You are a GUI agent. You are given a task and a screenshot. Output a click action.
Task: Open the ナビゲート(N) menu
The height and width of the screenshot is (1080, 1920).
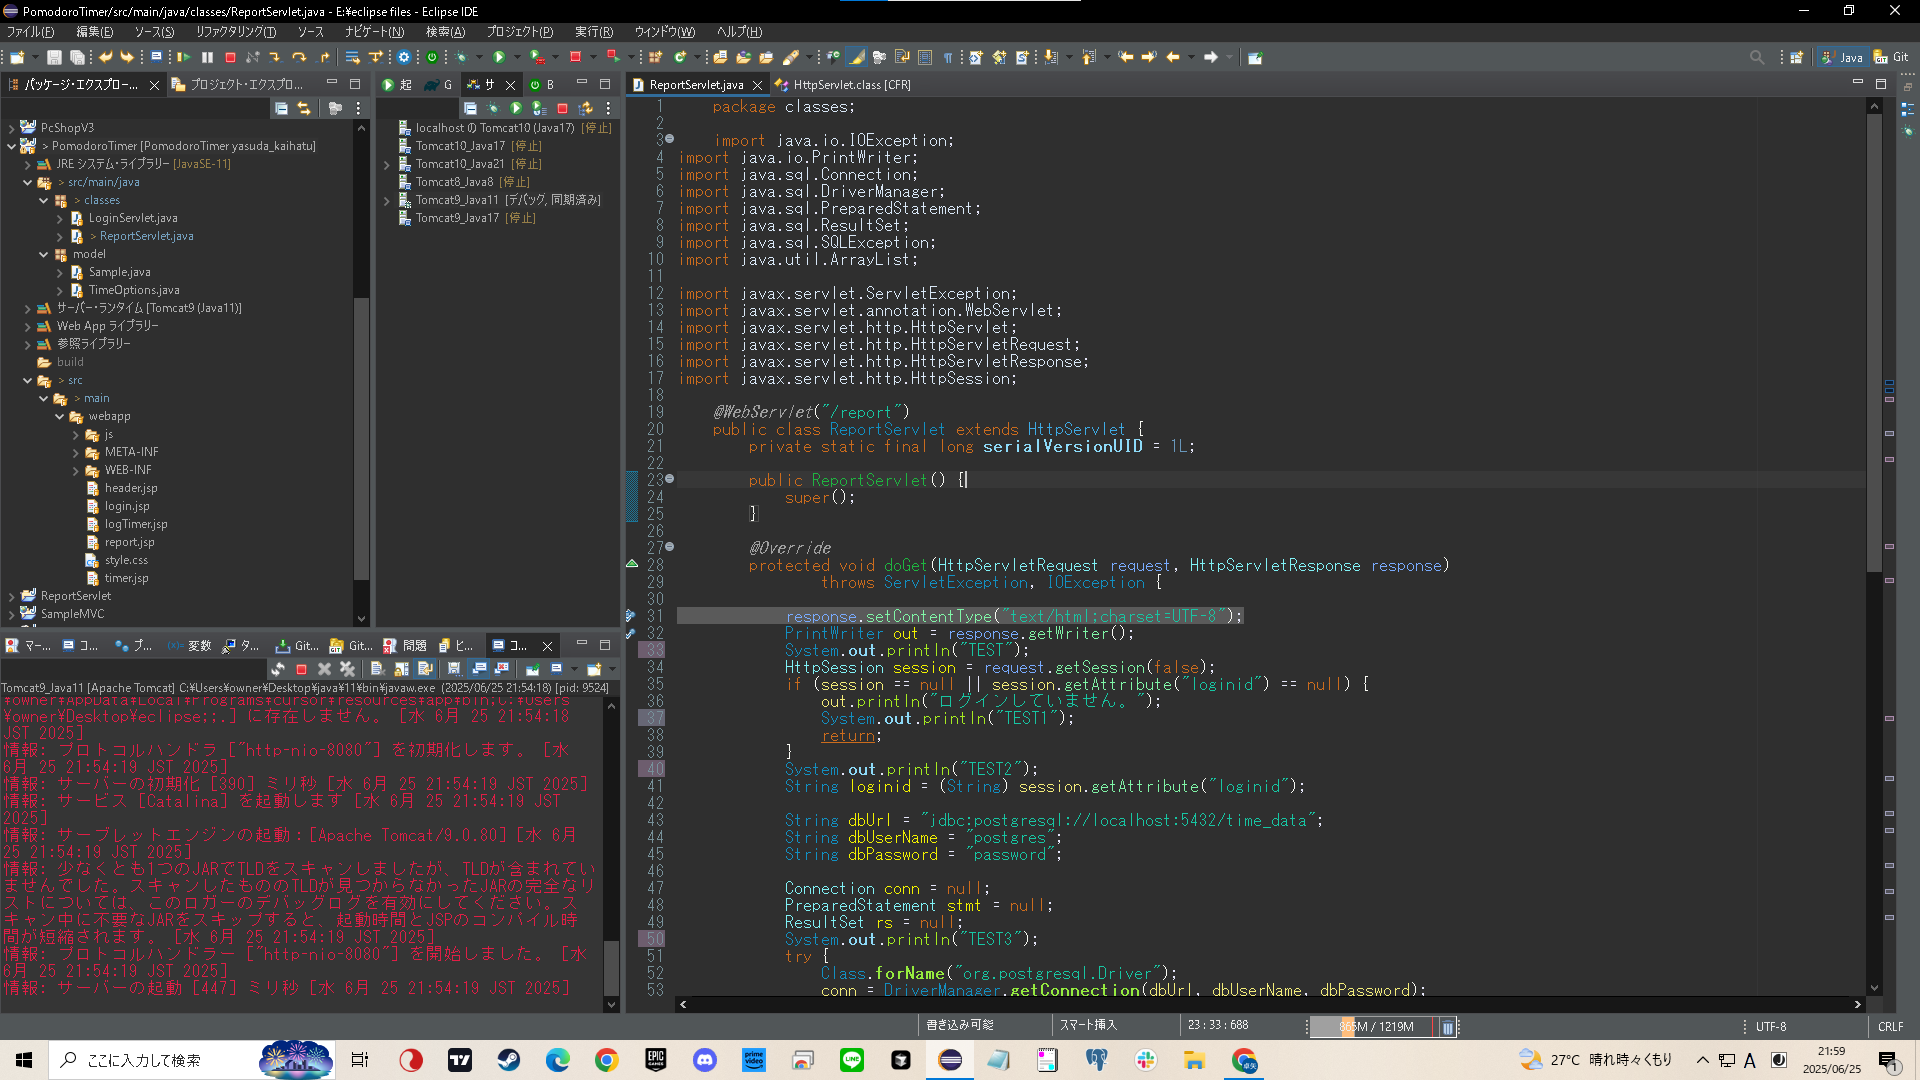(374, 32)
